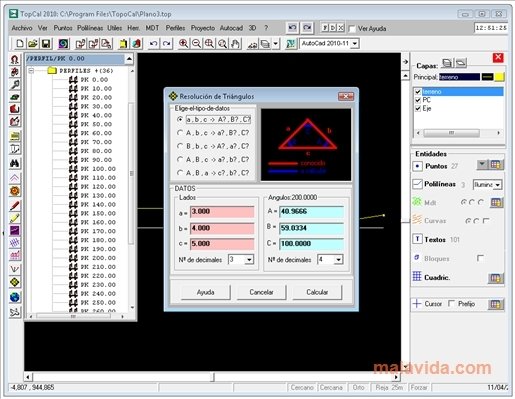Screen dimensions: 515x399
Task: Open the Puntos menu
Action: tap(63, 28)
